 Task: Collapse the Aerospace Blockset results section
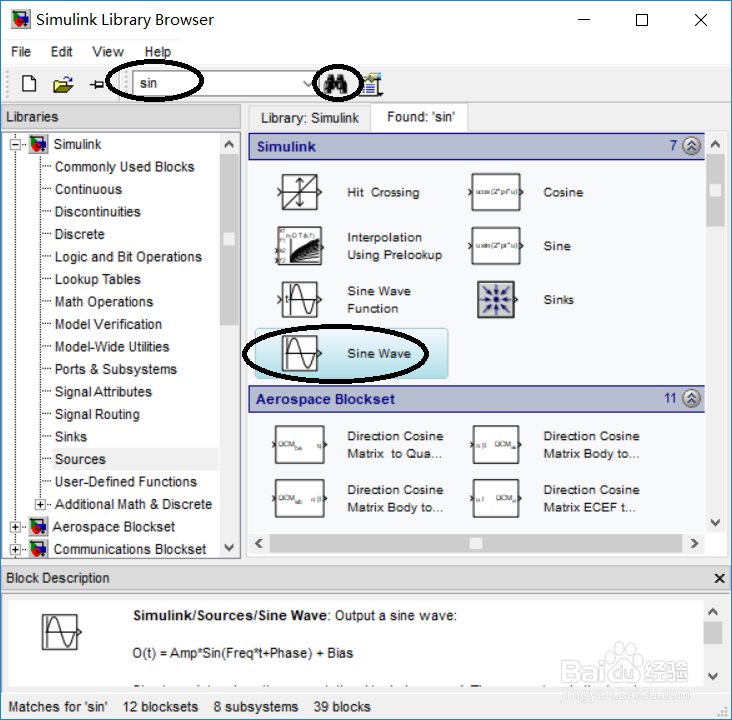[691, 398]
